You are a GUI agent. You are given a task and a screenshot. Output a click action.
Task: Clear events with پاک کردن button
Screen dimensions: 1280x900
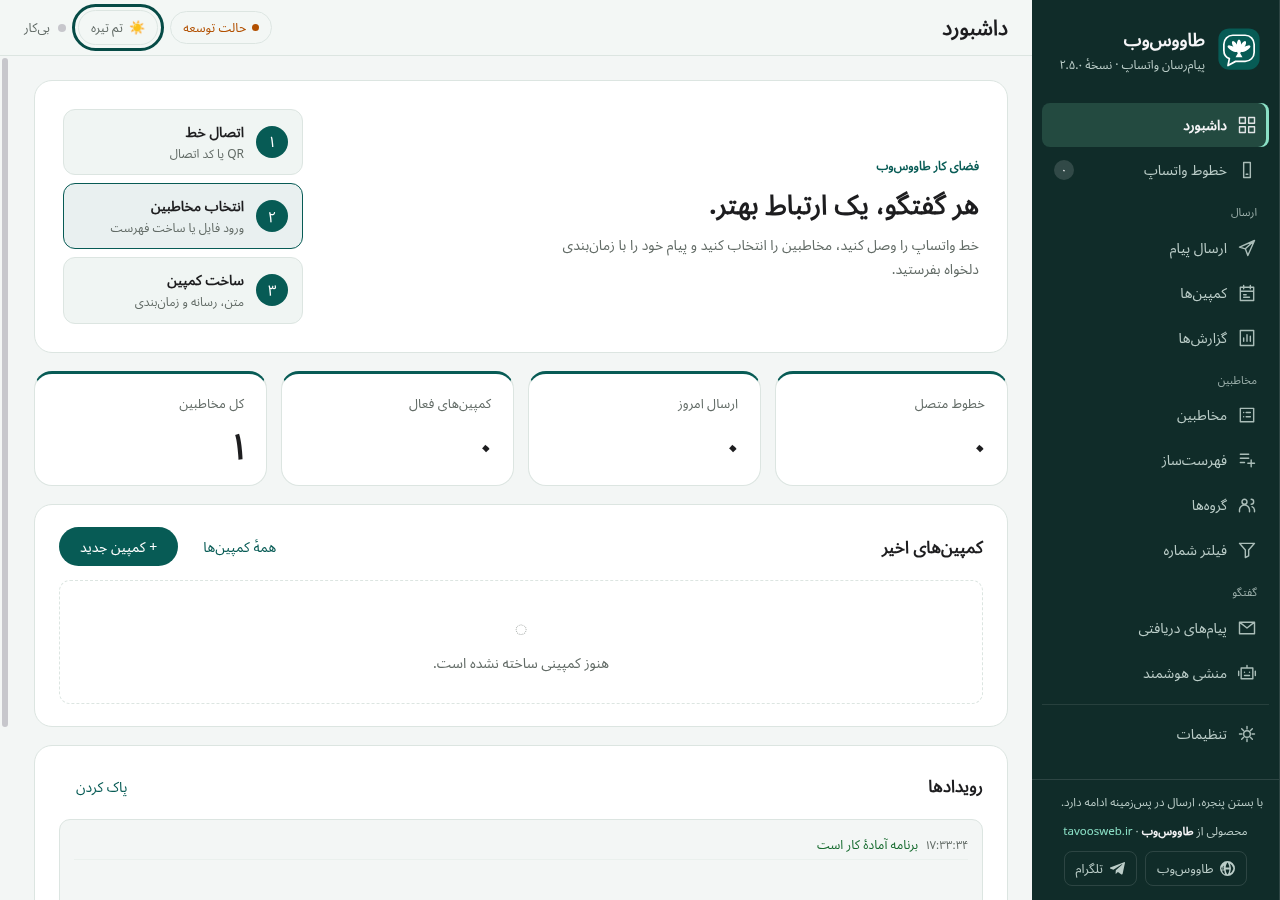(102, 787)
